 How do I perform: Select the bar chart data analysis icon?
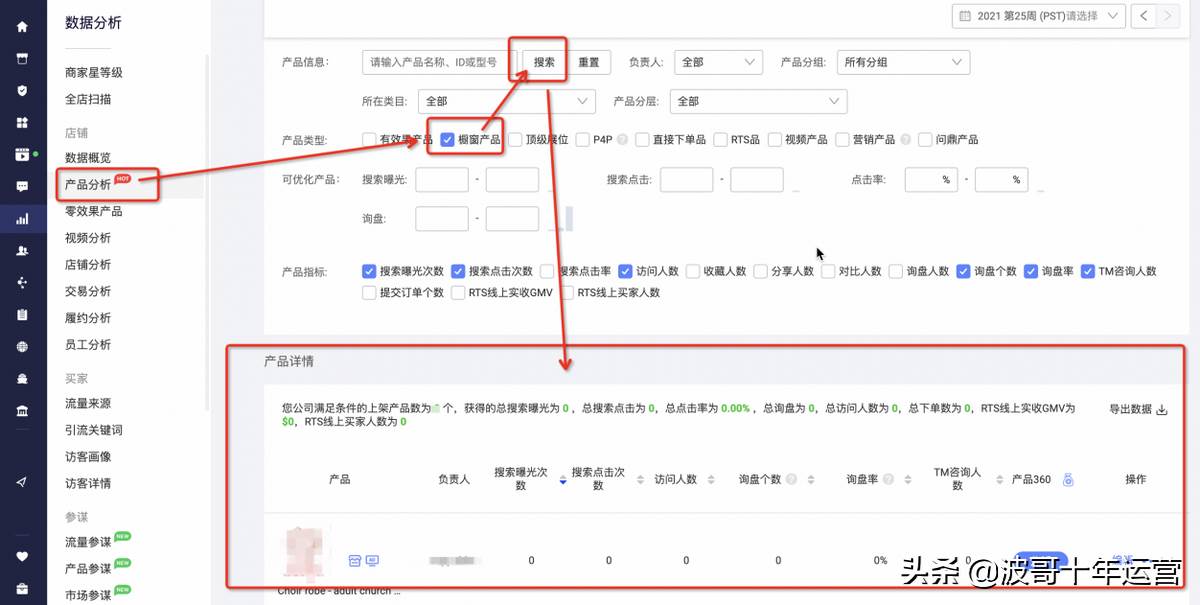coord(22,219)
